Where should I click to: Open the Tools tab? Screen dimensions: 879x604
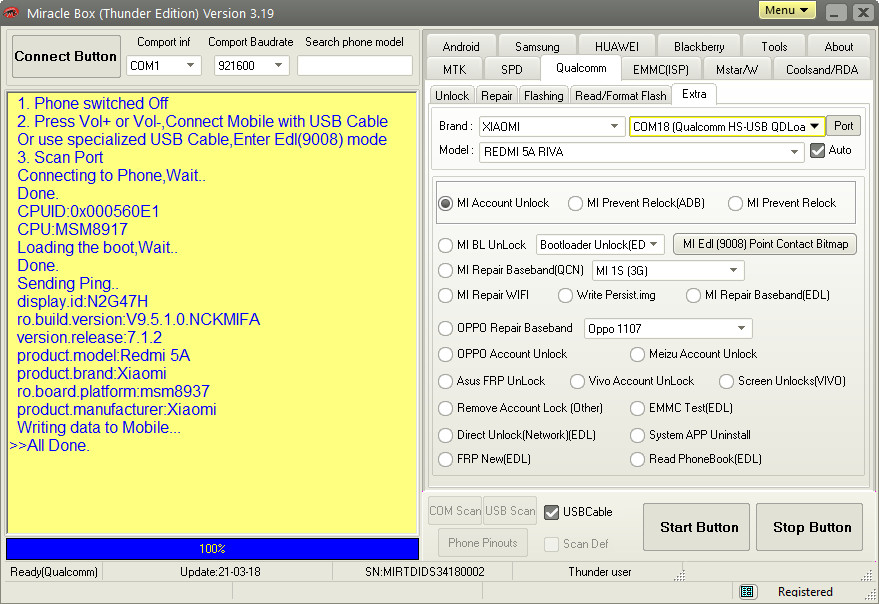coord(774,47)
